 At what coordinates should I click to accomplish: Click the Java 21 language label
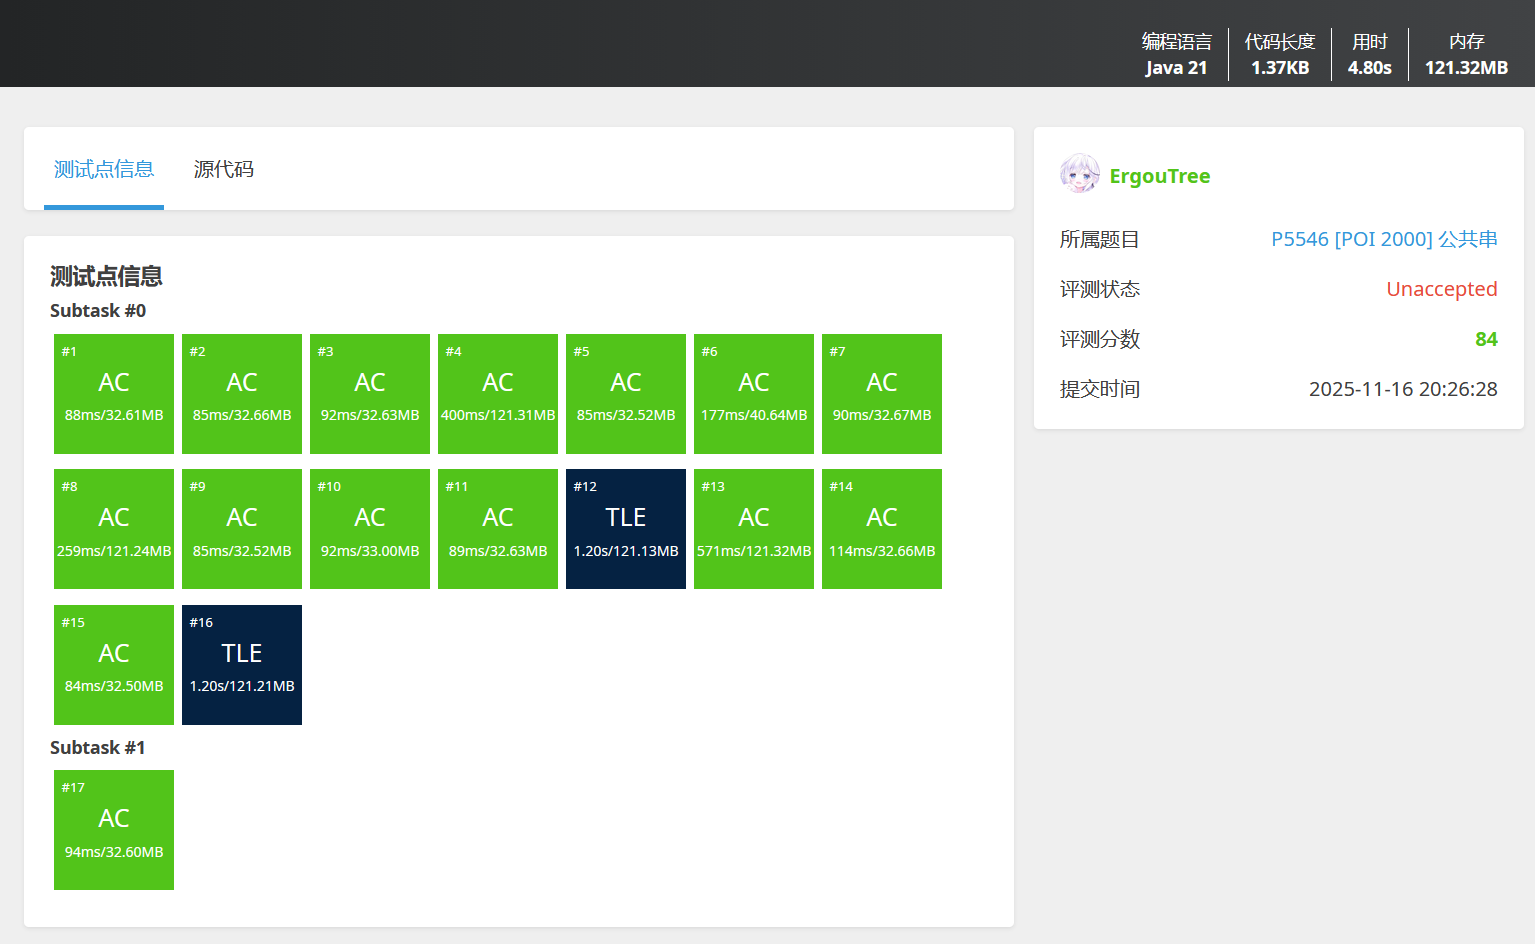[1176, 68]
